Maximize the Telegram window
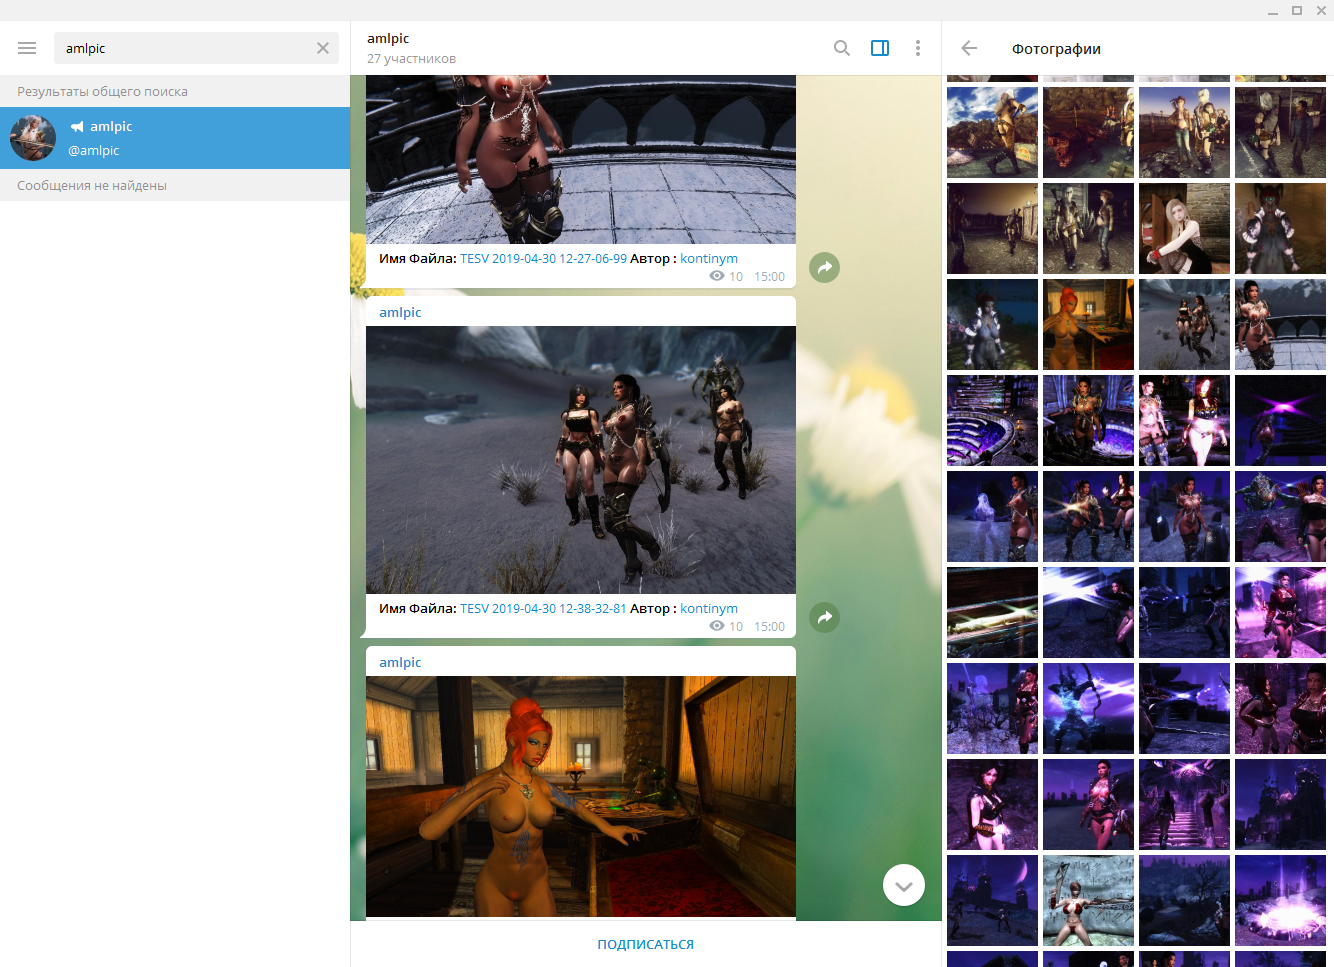The image size is (1334, 967). 1297,10
